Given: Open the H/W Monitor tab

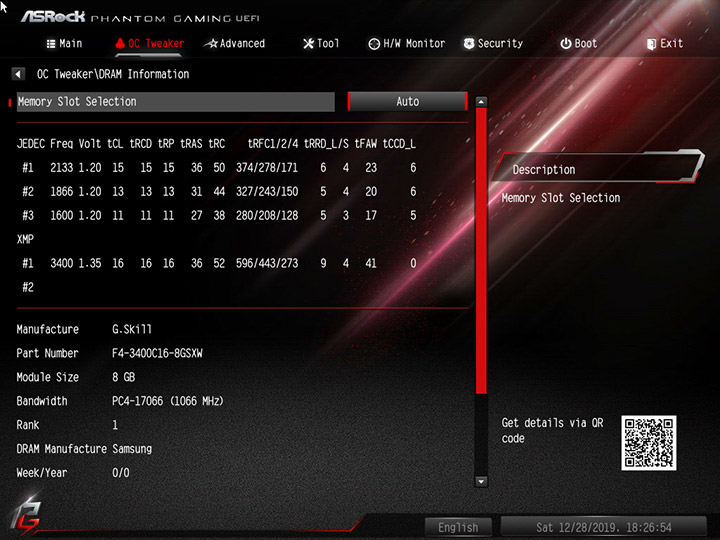Looking at the screenshot, I should point(407,44).
